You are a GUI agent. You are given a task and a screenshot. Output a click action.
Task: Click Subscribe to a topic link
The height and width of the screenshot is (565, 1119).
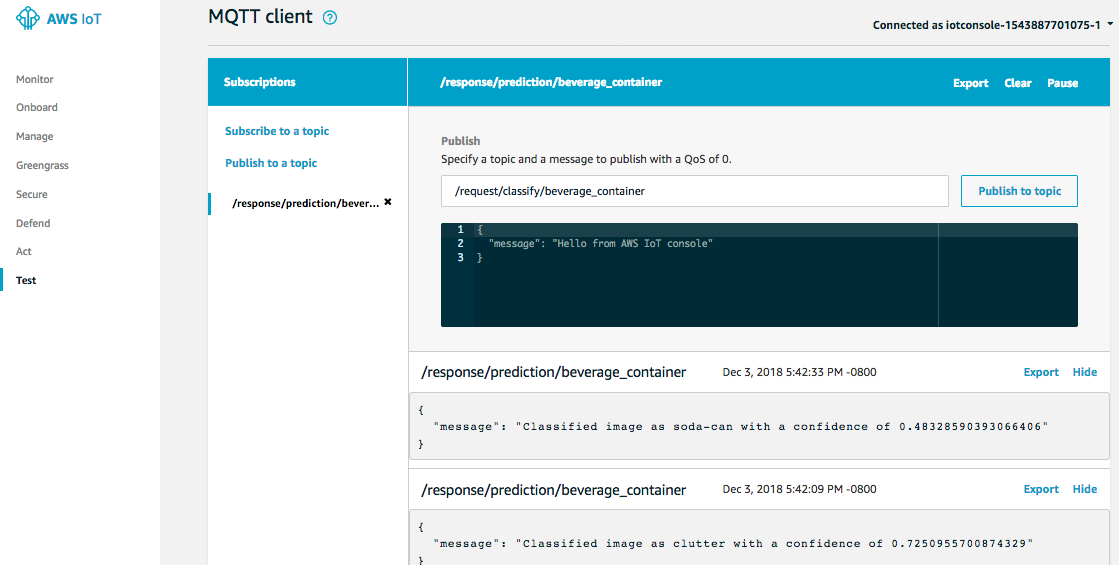(x=277, y=131)
